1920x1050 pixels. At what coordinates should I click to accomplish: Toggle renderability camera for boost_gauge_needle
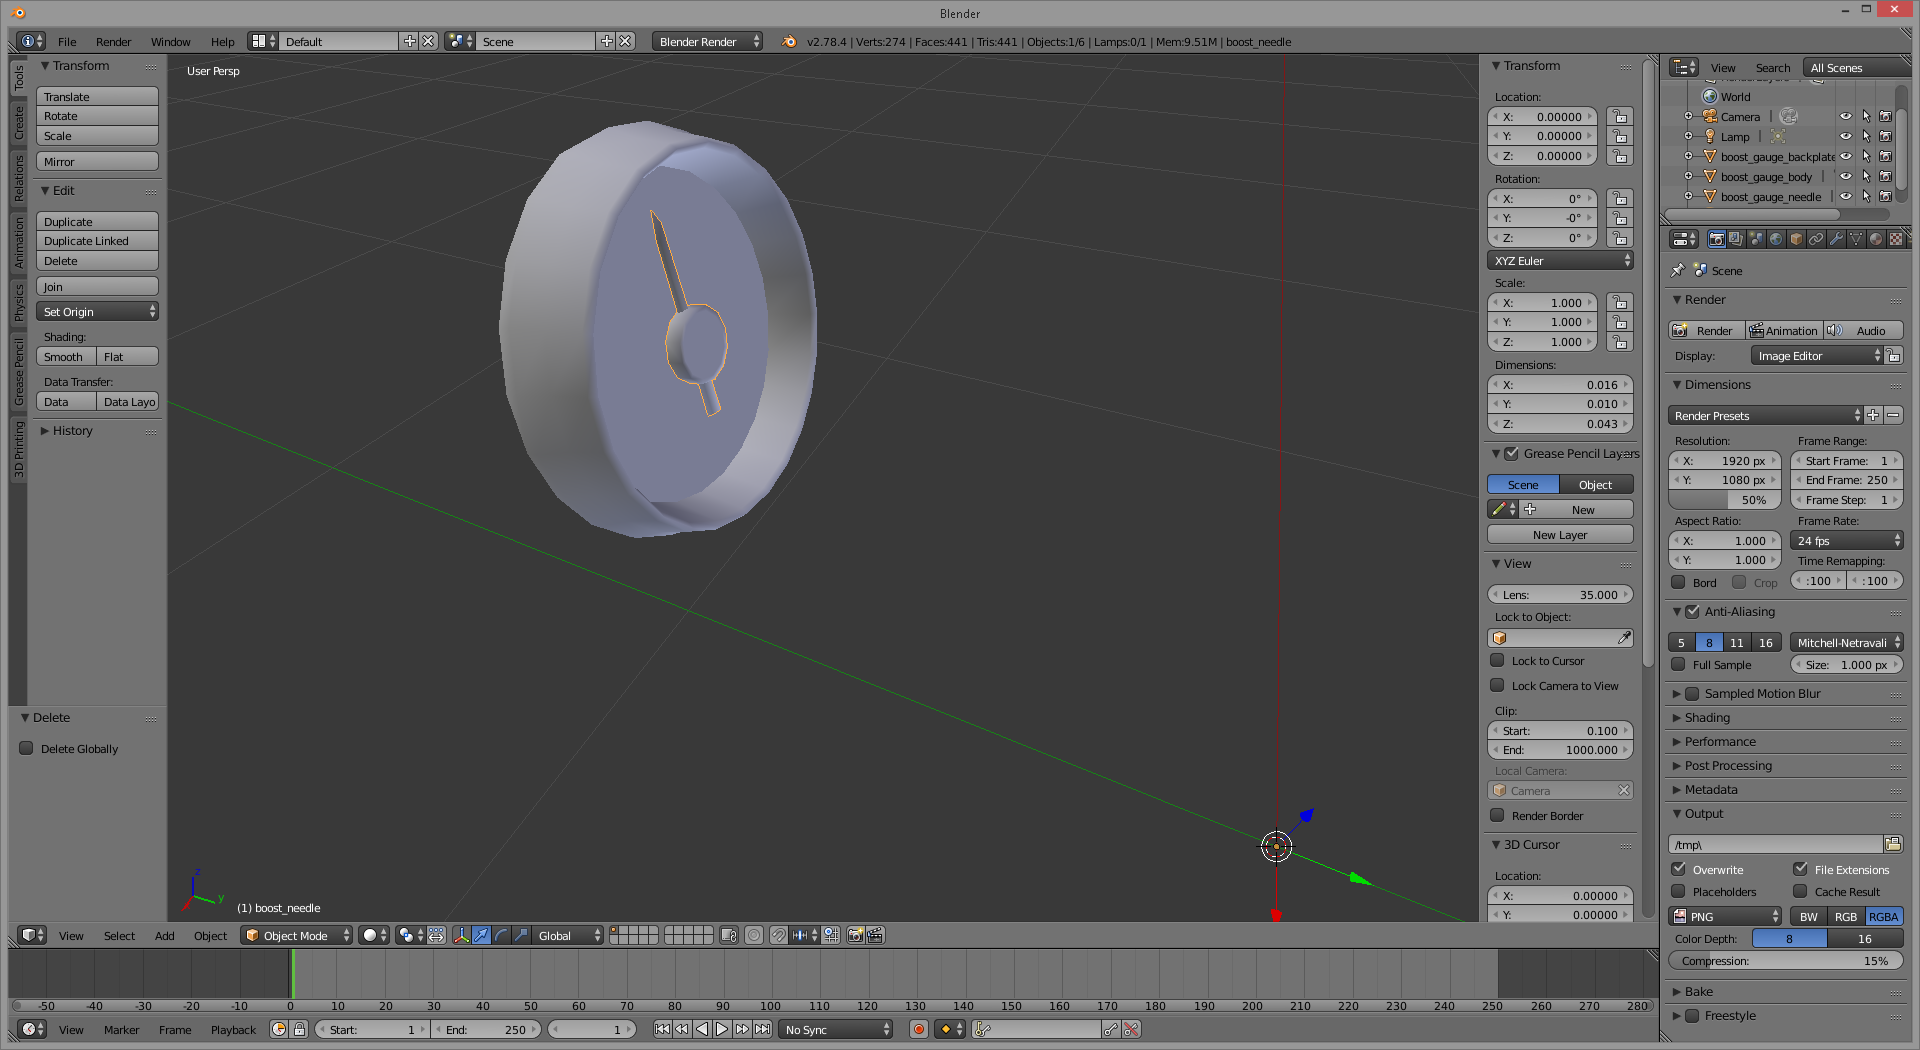[x=1886, y=197]
